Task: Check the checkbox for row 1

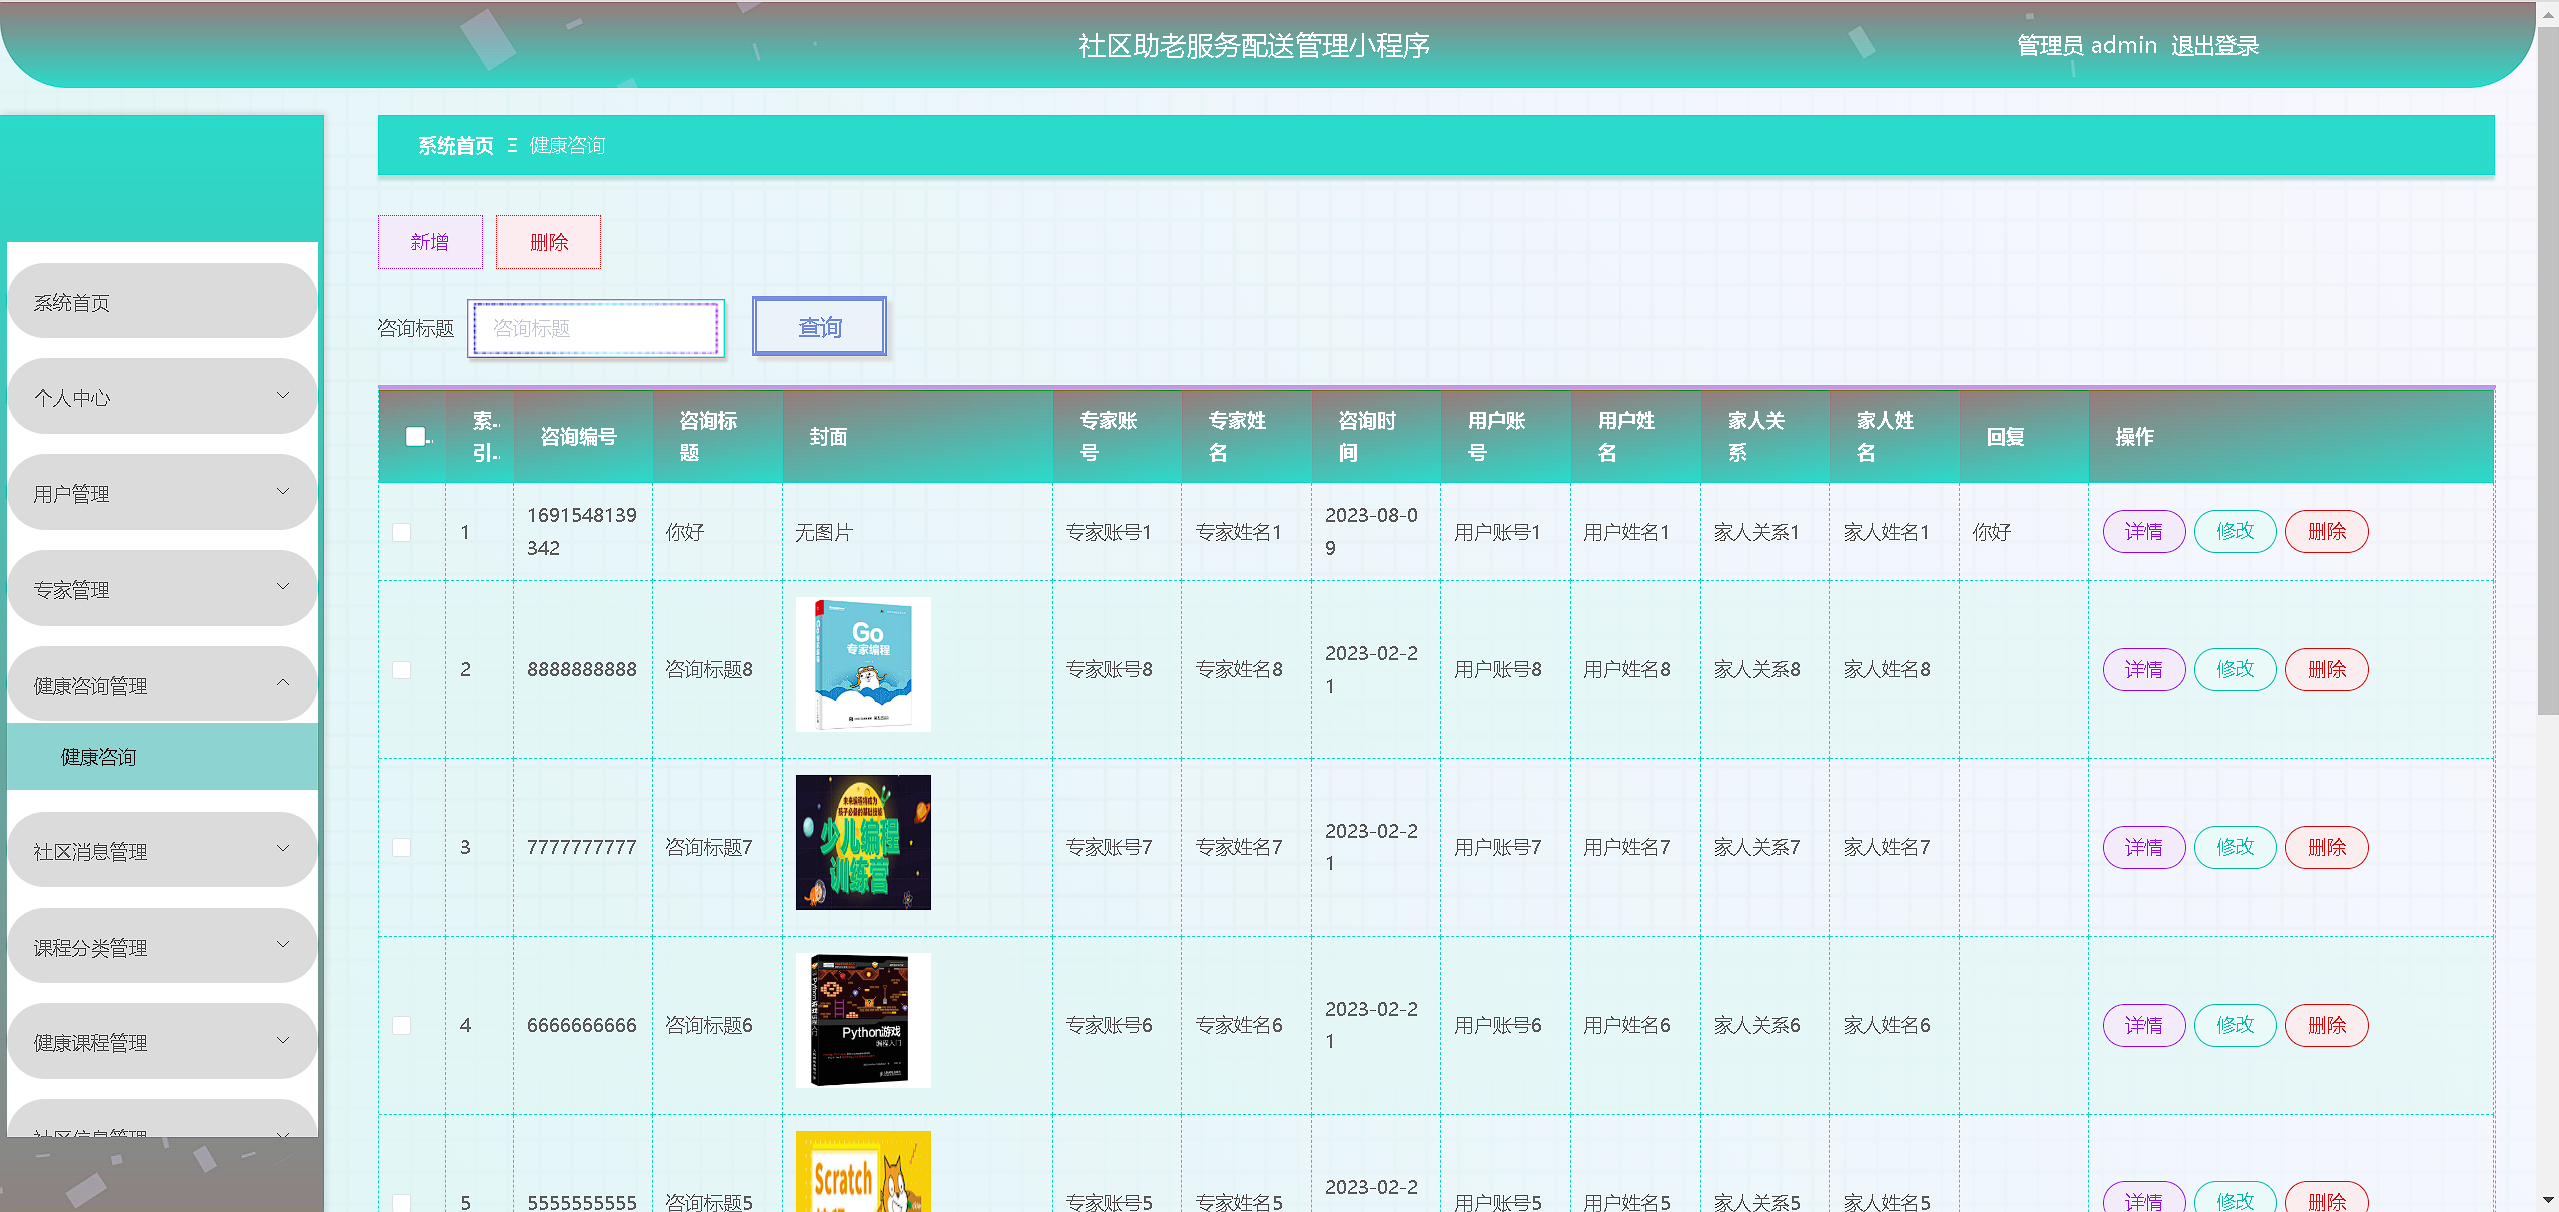Action: click(402, 532)
